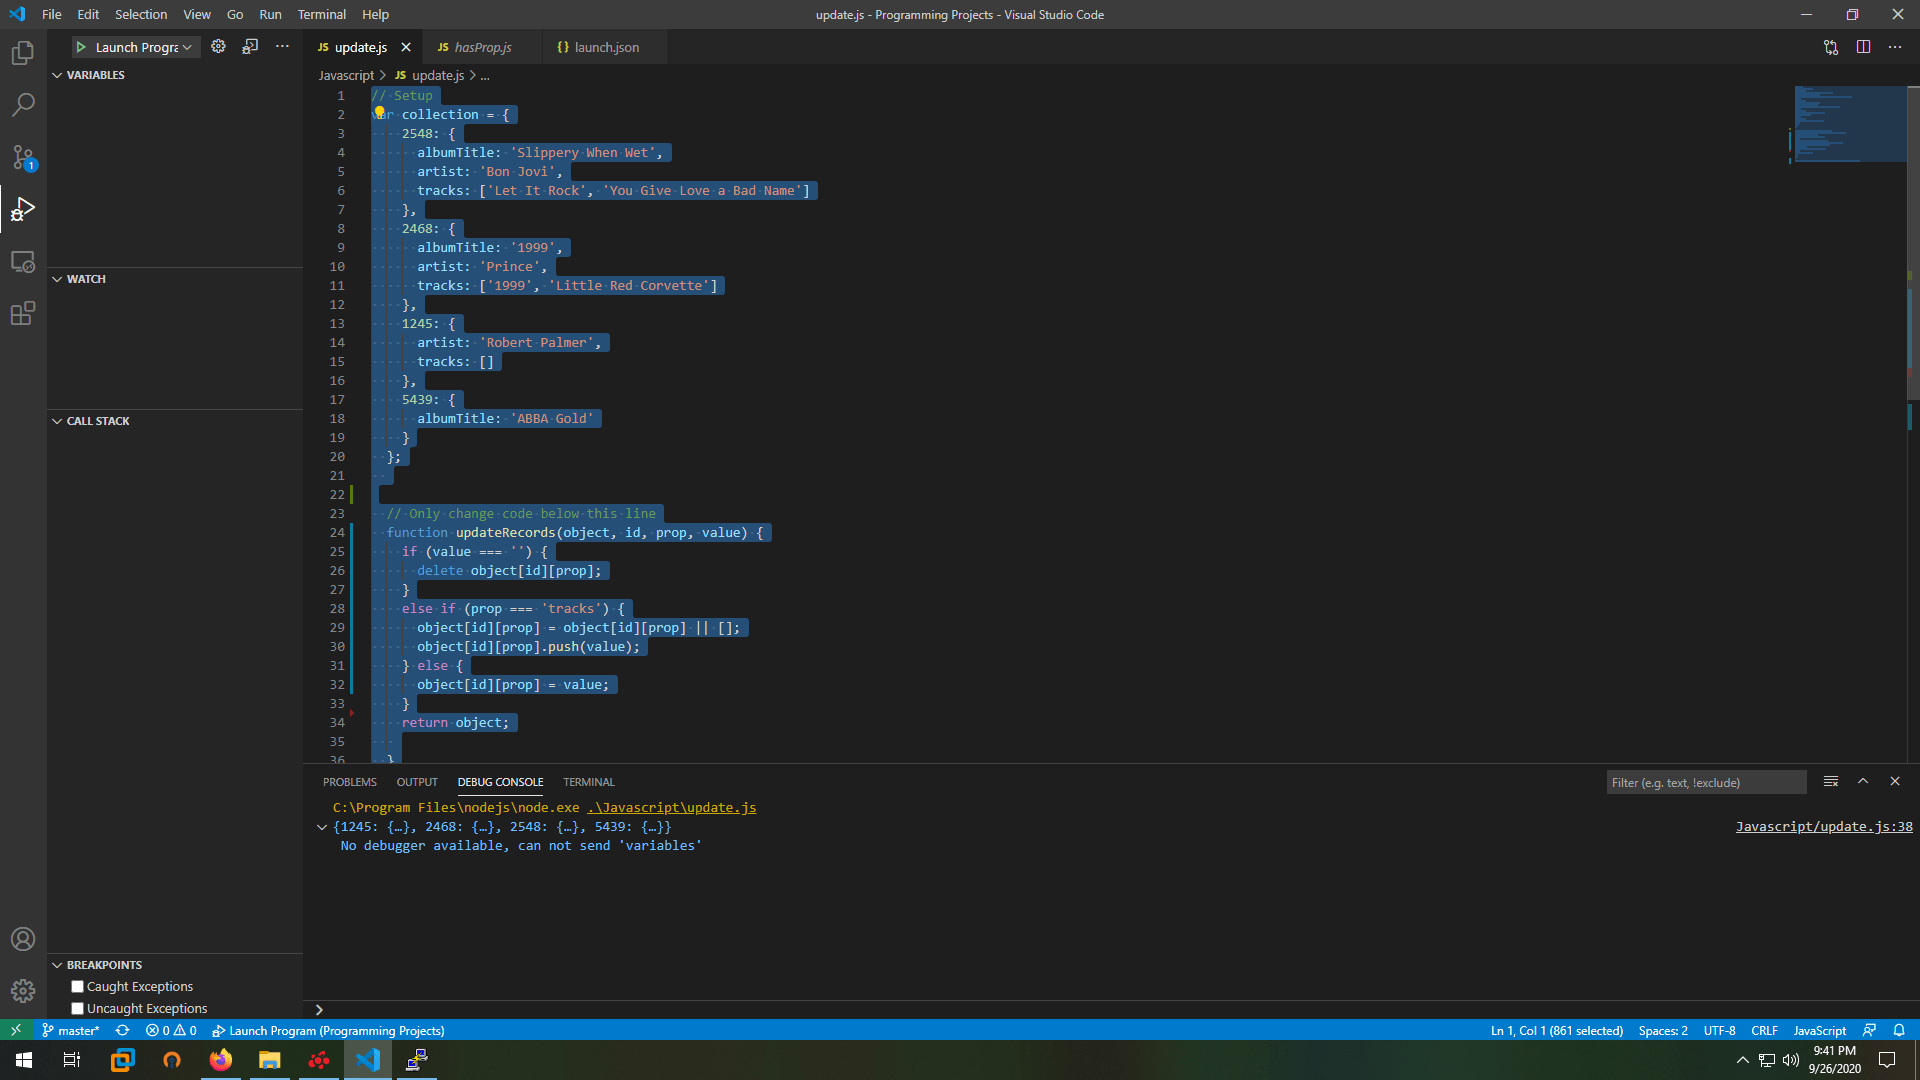The width and height of the screenshot is (1920, 1080).
Task: Open Javascript/update.js:38 source link
Action: (1823, 826)
